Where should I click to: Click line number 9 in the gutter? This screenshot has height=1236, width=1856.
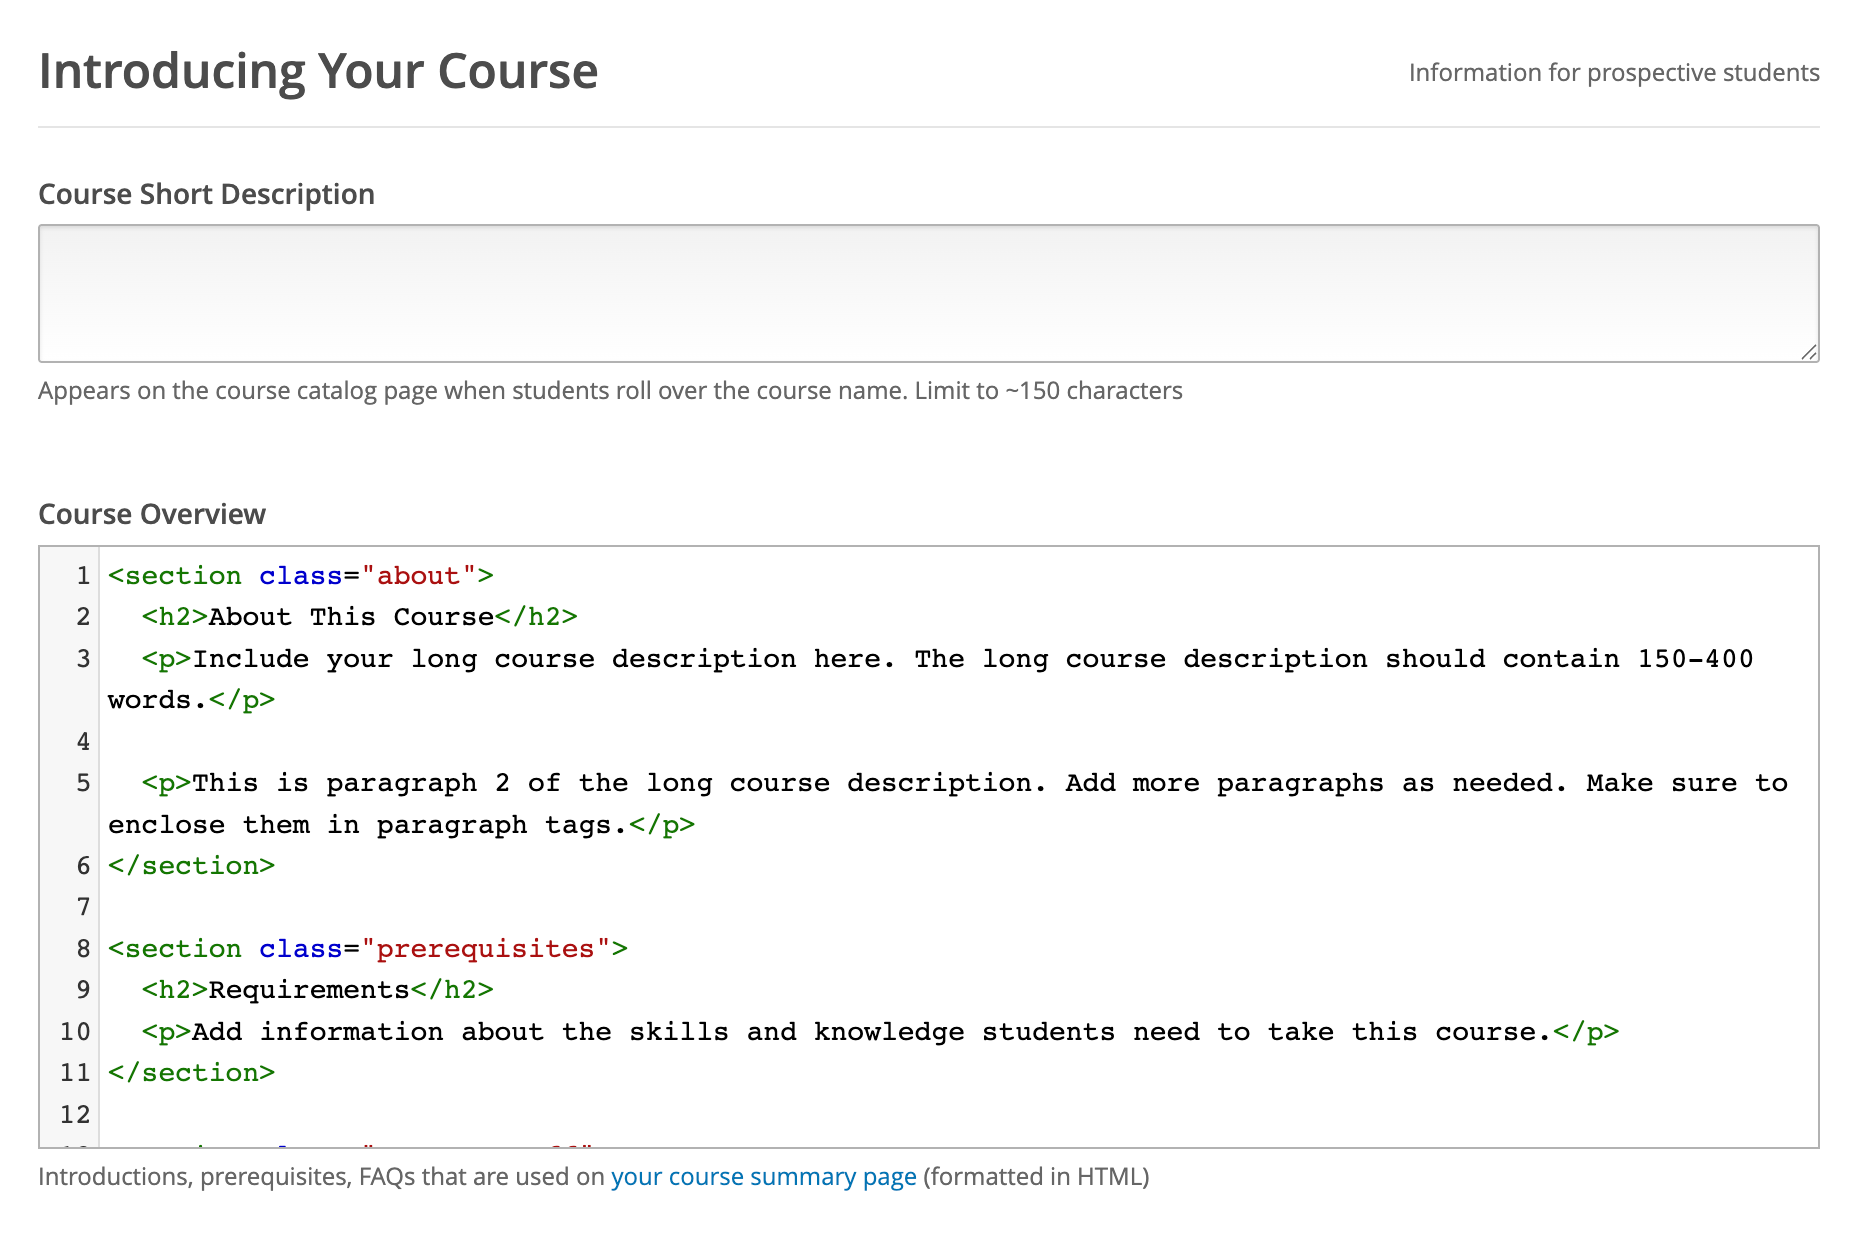coord(83,990)
